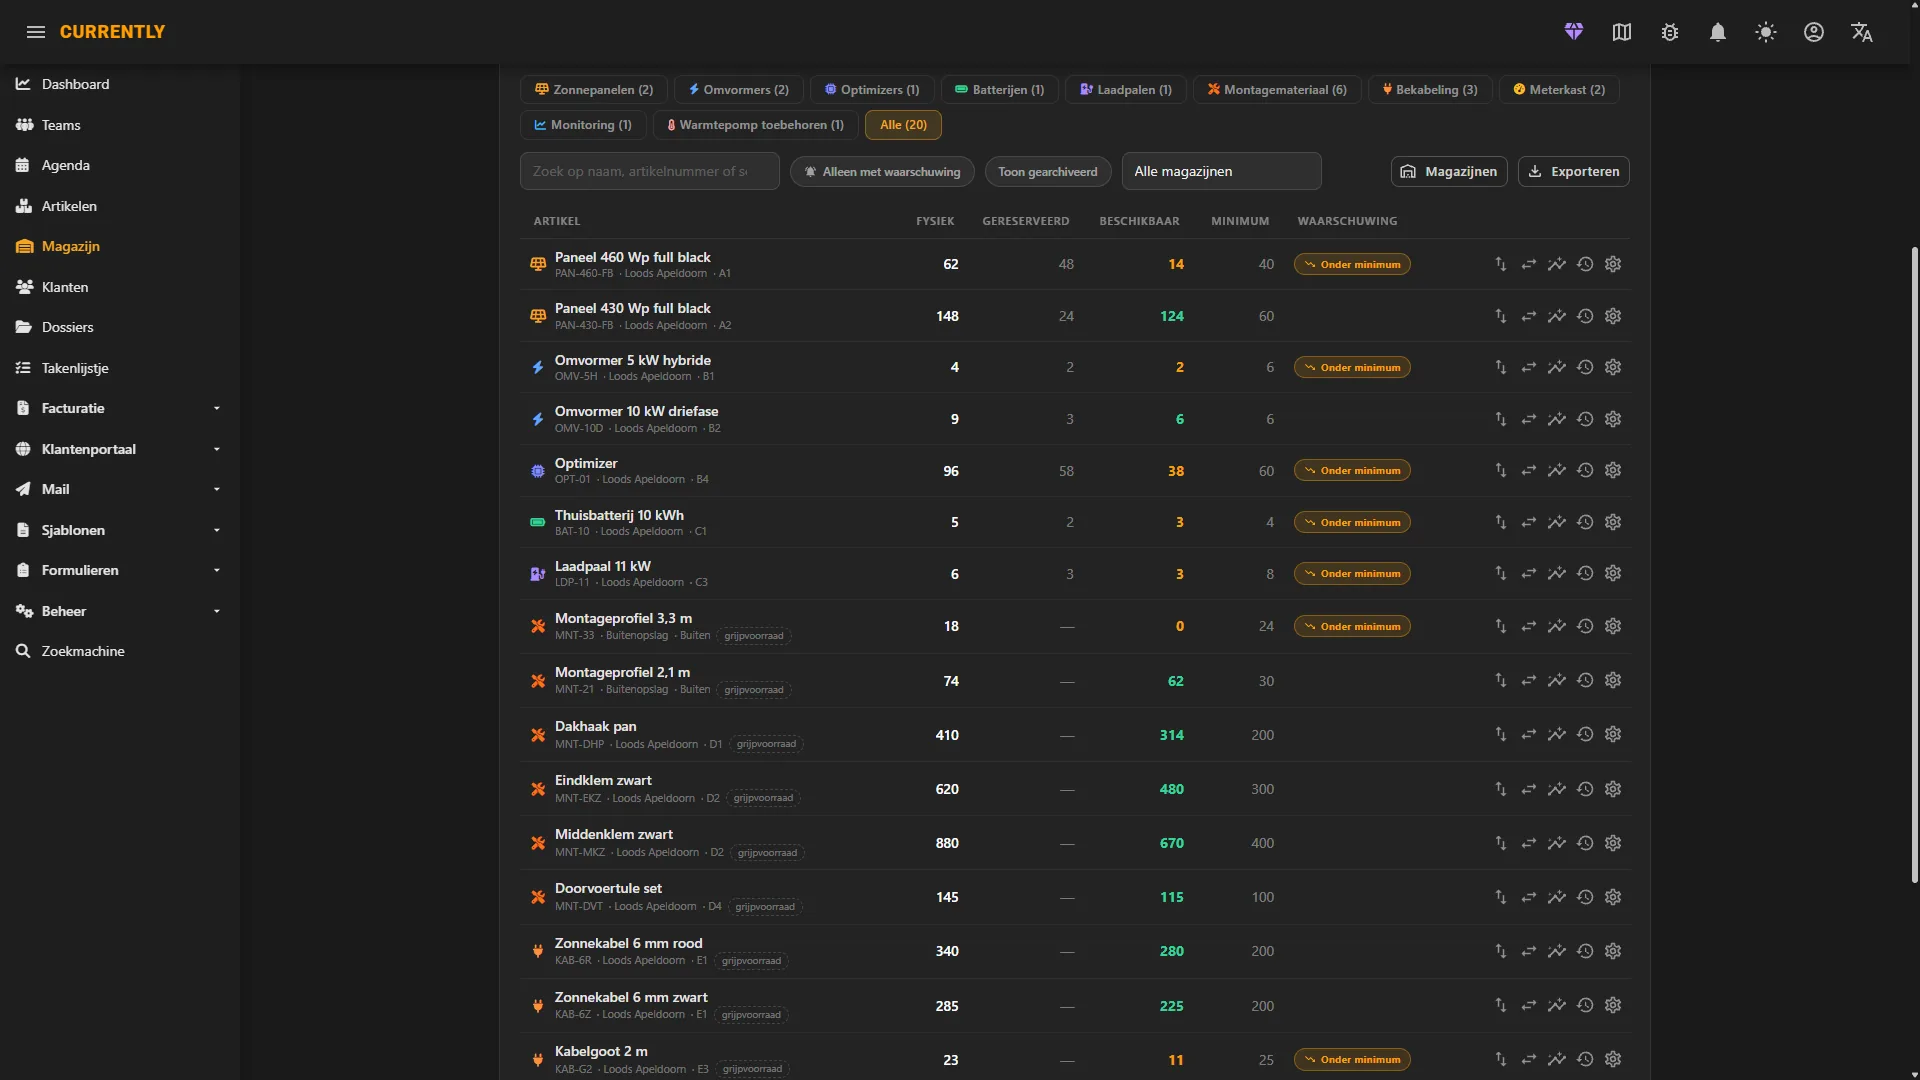Open settings gear for Paneel 460 Wp row
This screenshot has height=1080, width=1920.
click(1613, 264)
